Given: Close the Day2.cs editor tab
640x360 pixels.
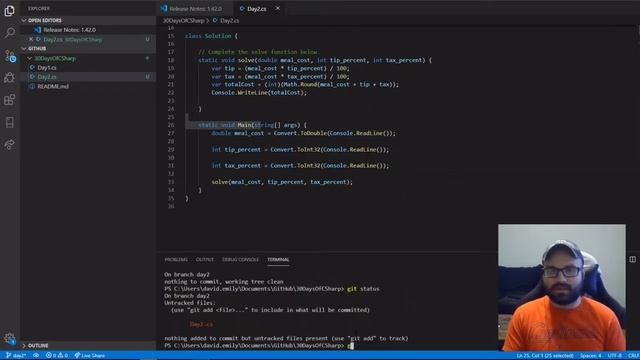Looking at the screenshot, I should tap(278, 8).
